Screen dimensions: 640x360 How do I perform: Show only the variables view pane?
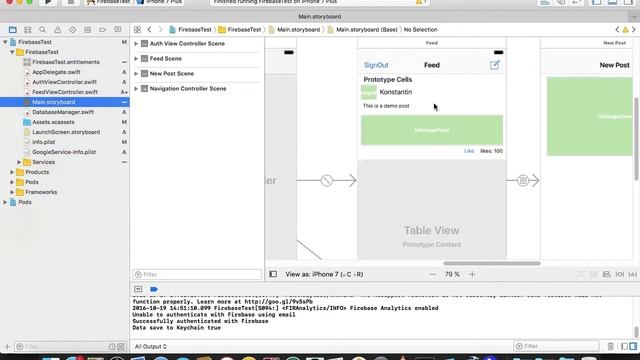click(624, 346)
